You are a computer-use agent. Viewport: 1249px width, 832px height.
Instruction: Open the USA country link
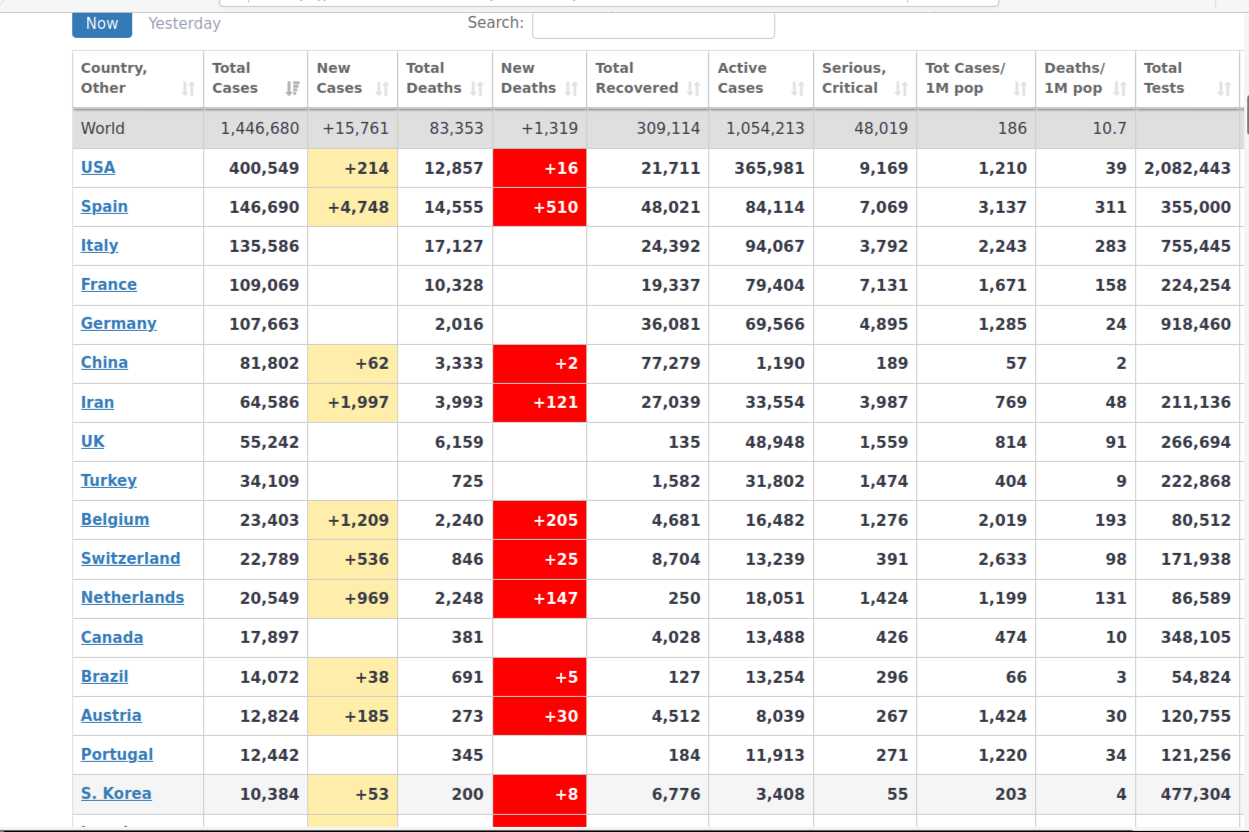(98, 167)
